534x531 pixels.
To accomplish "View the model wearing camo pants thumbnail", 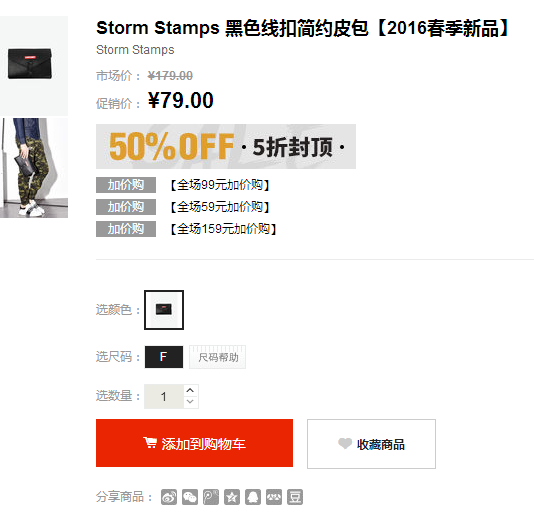I will (33, 168).
